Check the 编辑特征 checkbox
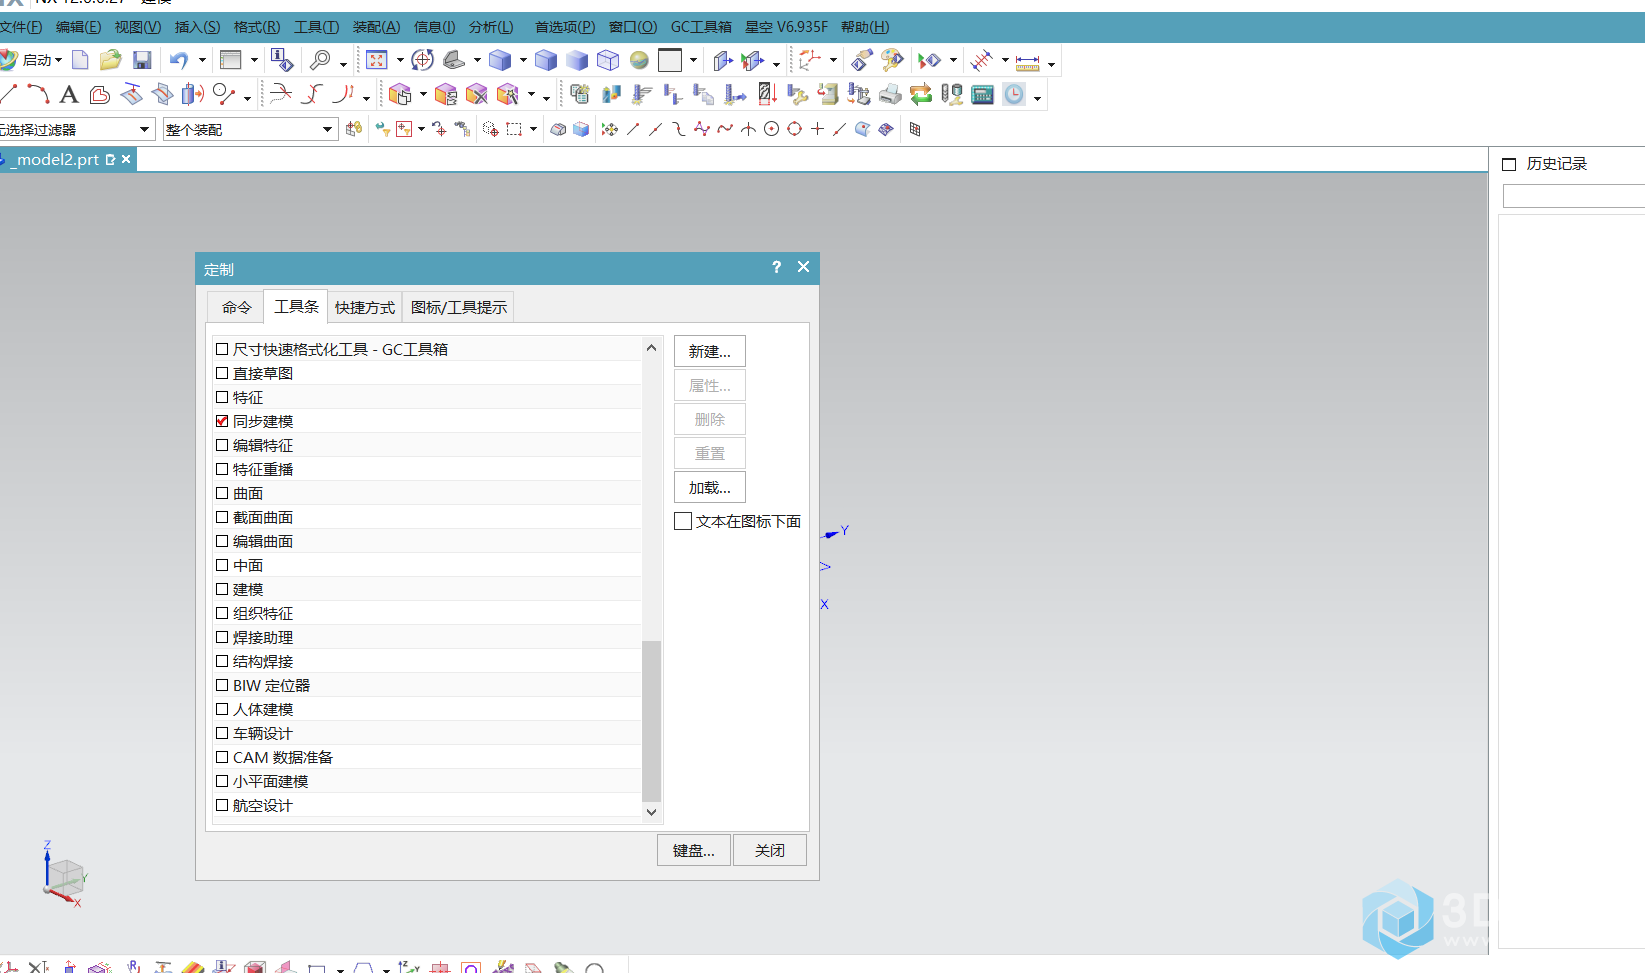The width and height of the screenshot is (1645, 973). [222, 445]
